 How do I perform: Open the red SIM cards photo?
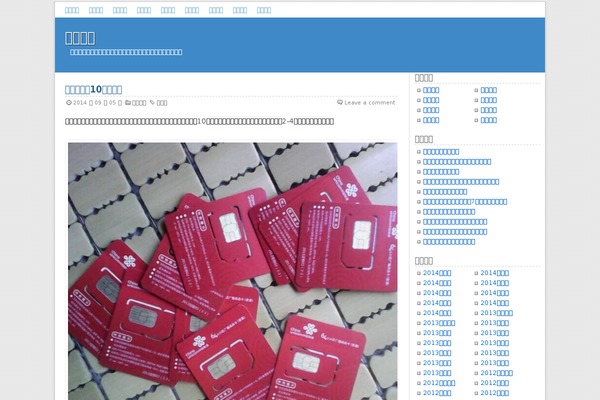click(x=233, y=271)
